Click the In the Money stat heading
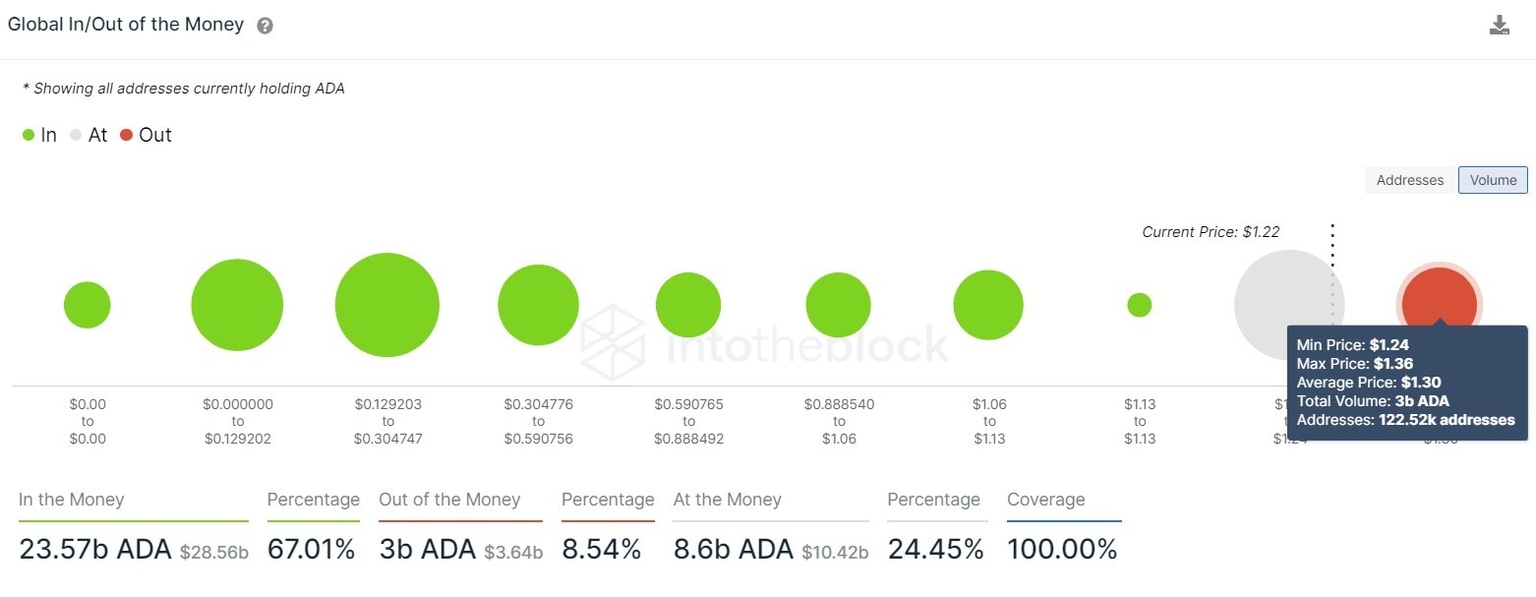The width and height of the screenshot is (1536, 597). 71,500
